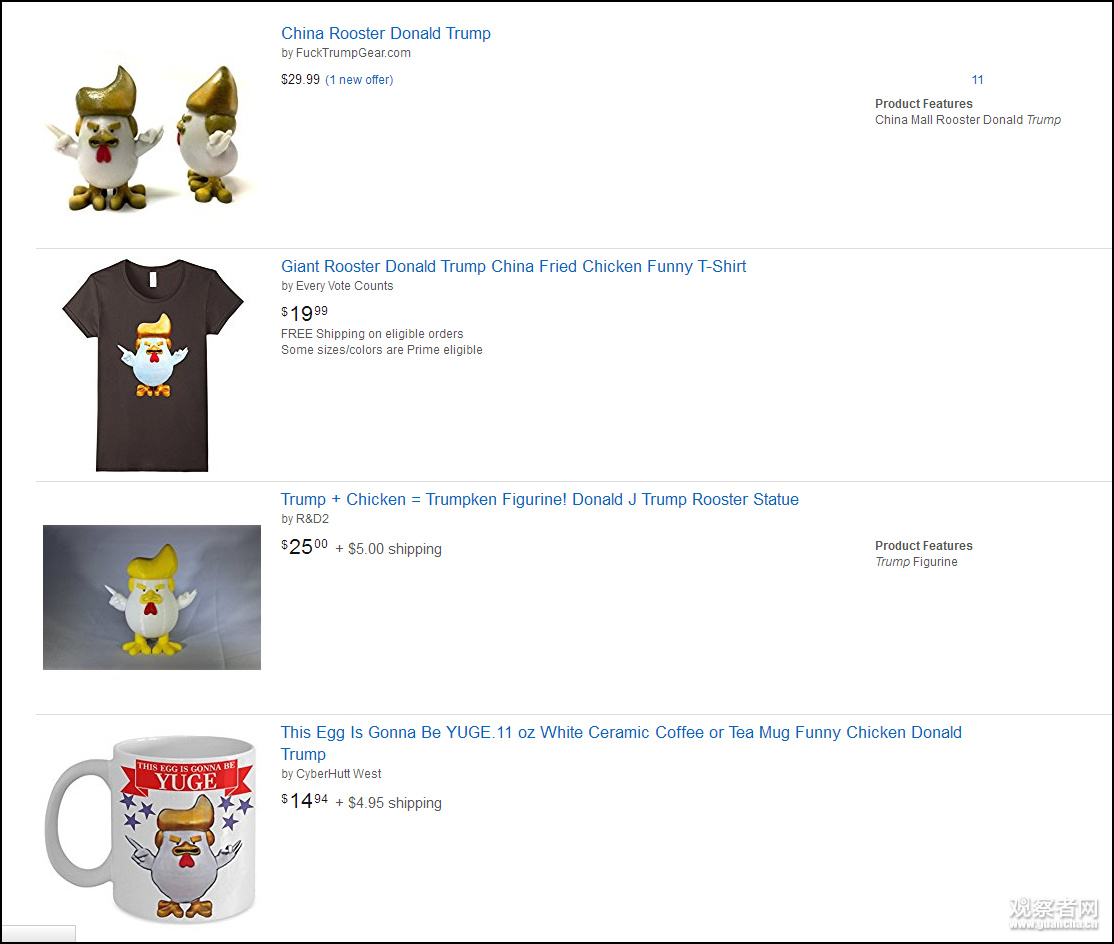The height and width of the screenshot is (944, 1114).
Task: Open the "1 new offer" link
Action: (x=359, y=80)
